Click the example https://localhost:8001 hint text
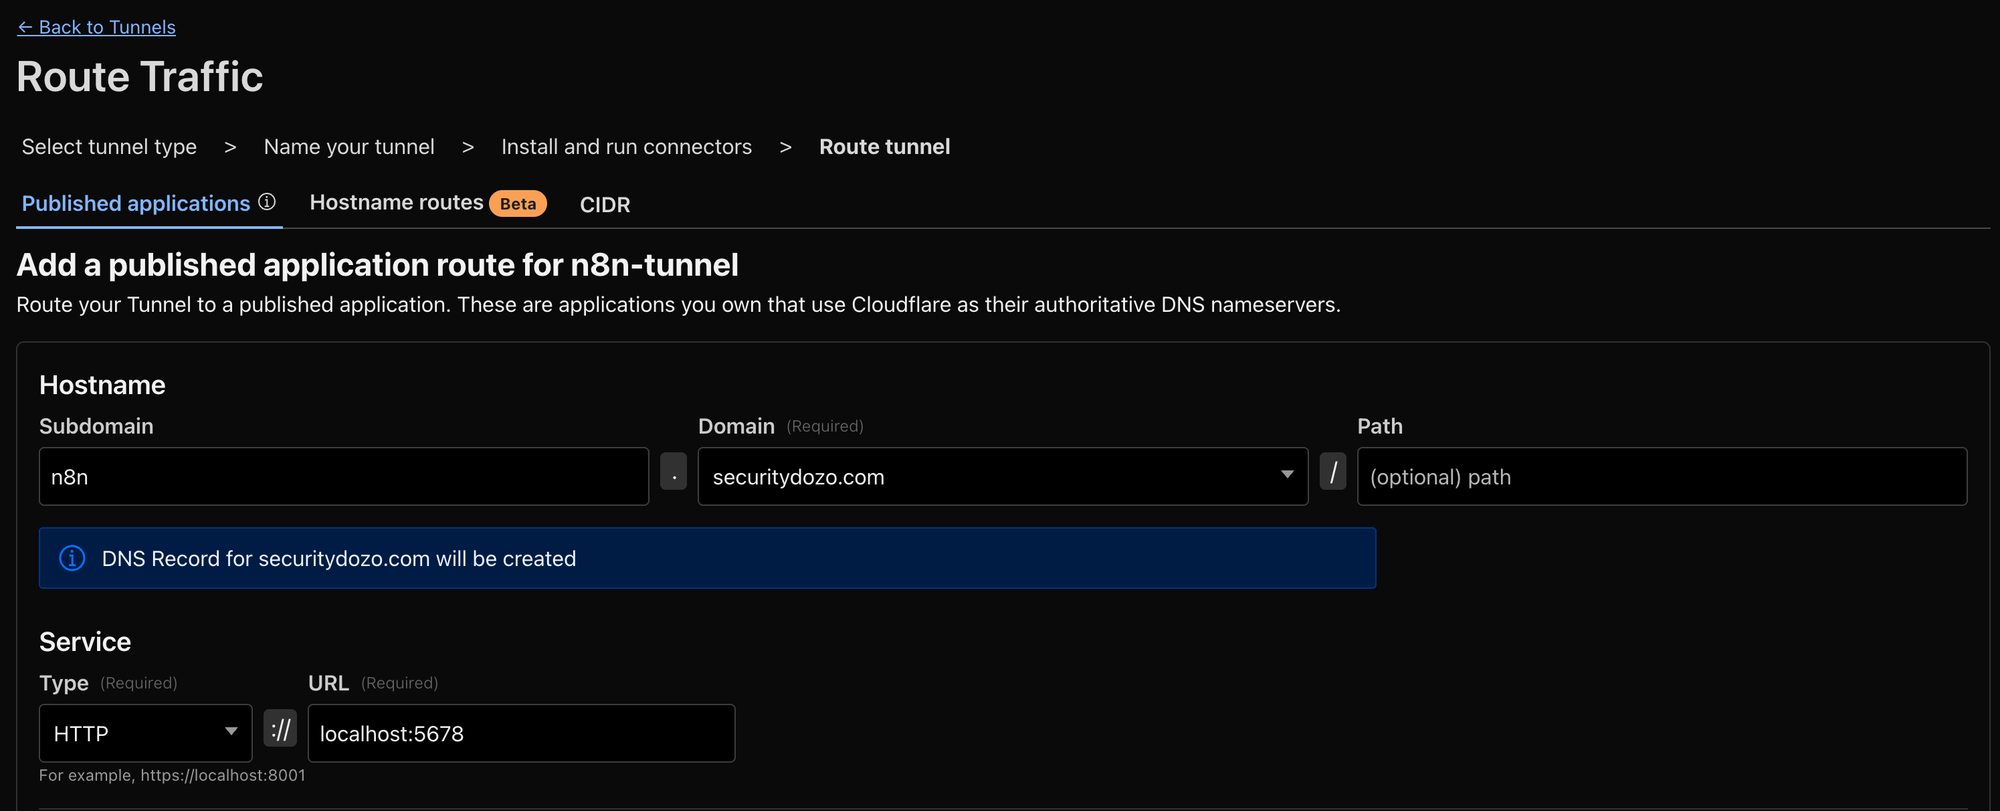The width and height of the screenshot is (2000, 811). [x=172, y=775]
